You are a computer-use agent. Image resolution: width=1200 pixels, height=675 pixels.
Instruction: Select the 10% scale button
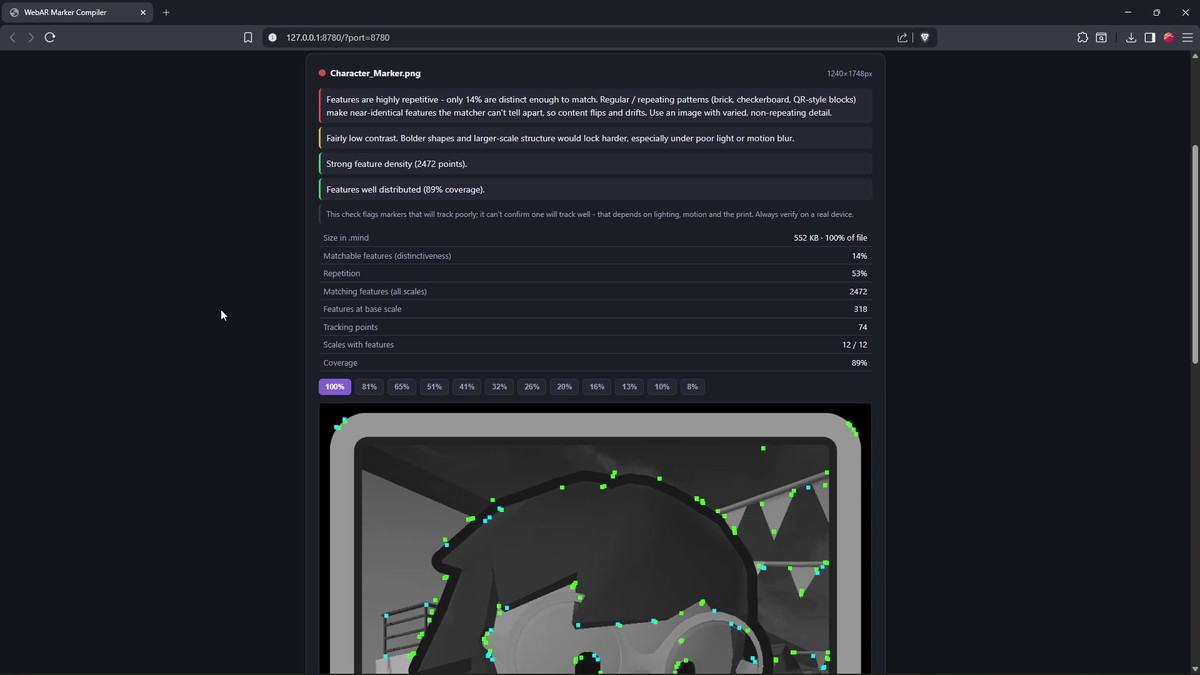pyautogui.click(x=662, y=386)
